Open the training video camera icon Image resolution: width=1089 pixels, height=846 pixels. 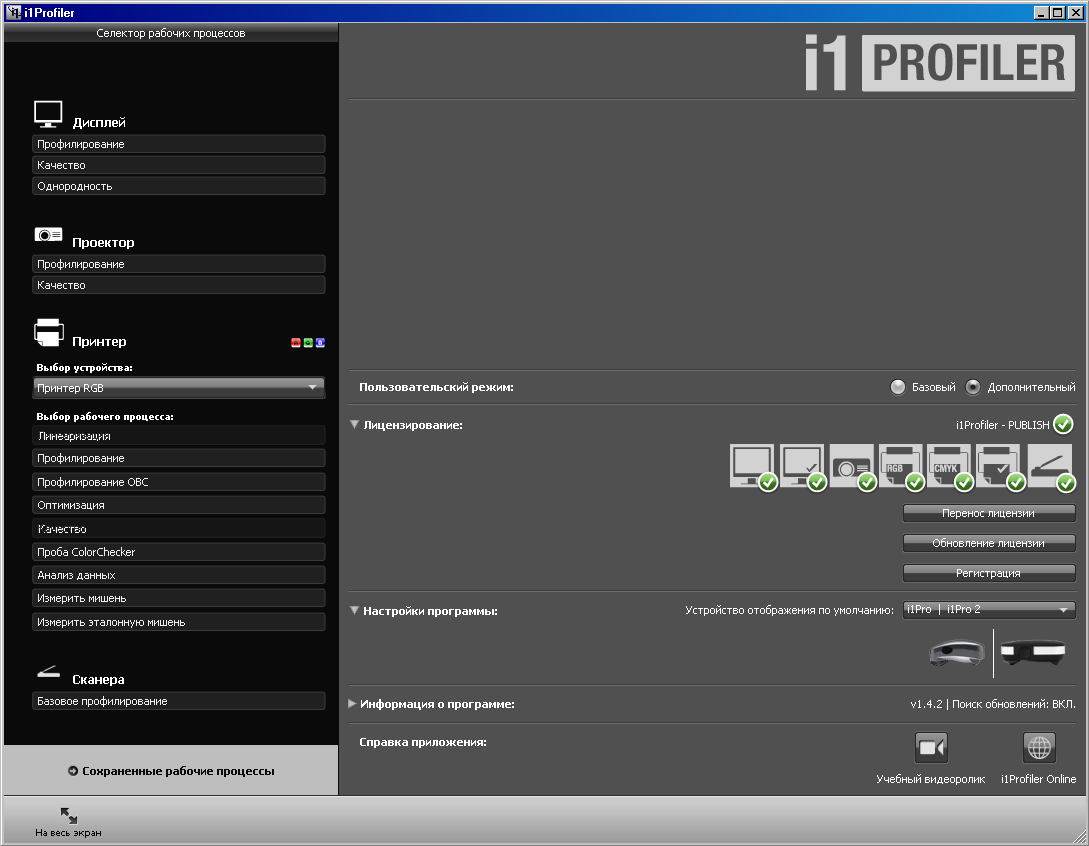[x=931, y=747]
